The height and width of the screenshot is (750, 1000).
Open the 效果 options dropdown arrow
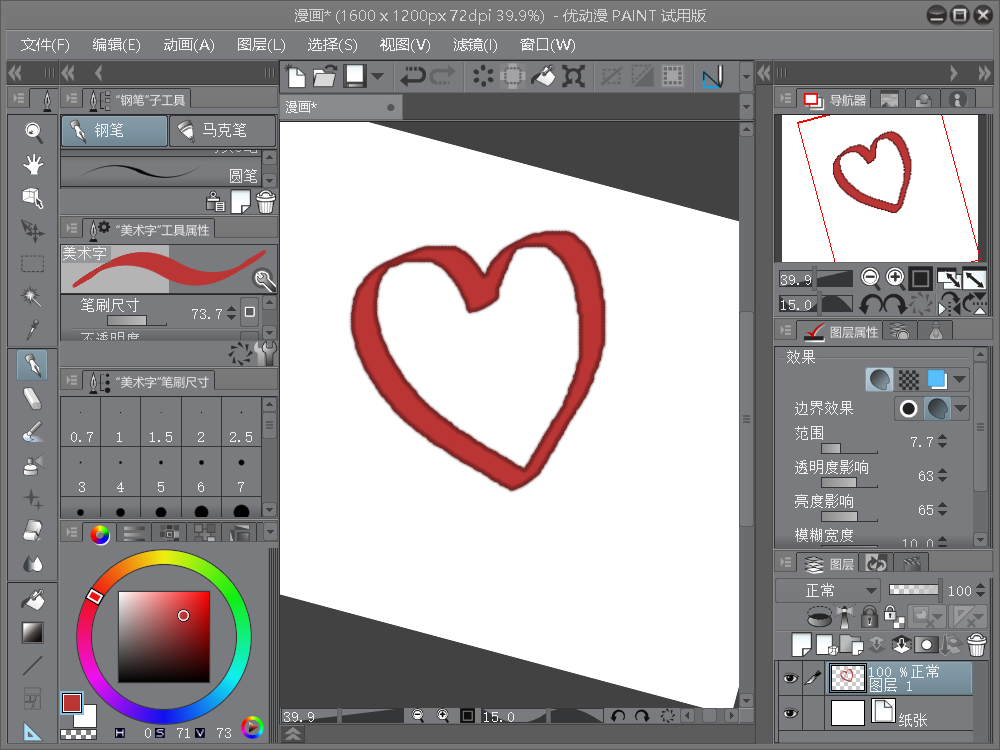pyautogui.click(x=960, y=380)
